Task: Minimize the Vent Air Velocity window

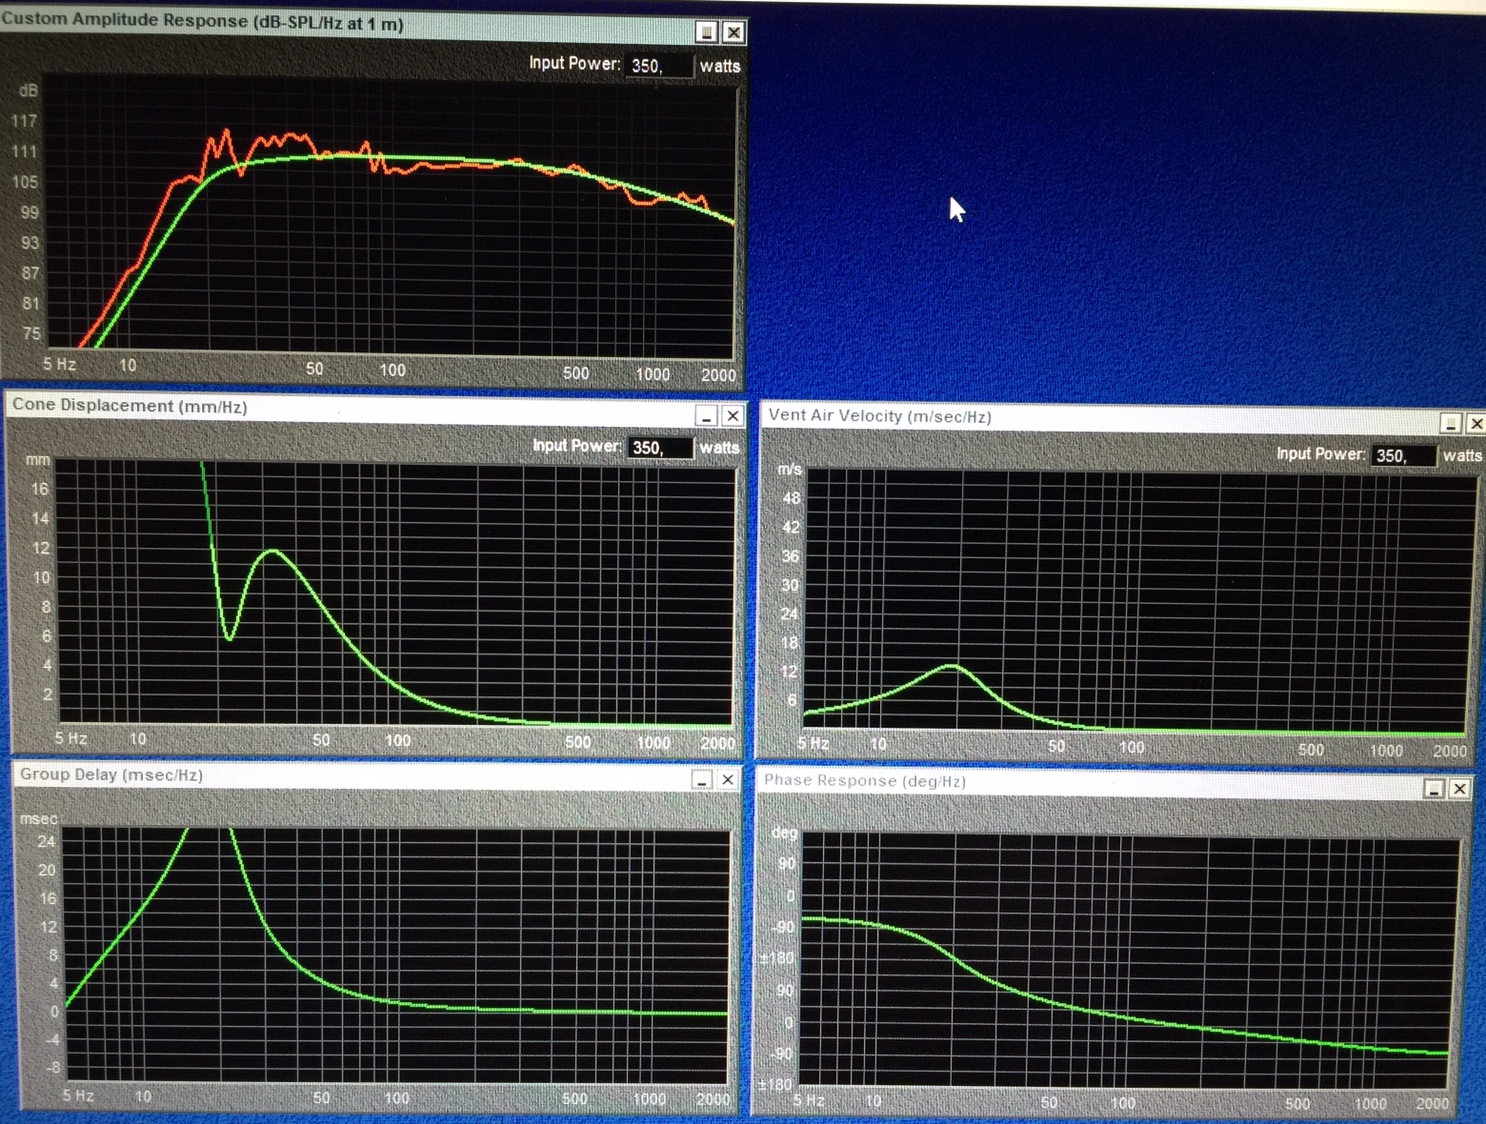Action: [x=1451, y=424]
